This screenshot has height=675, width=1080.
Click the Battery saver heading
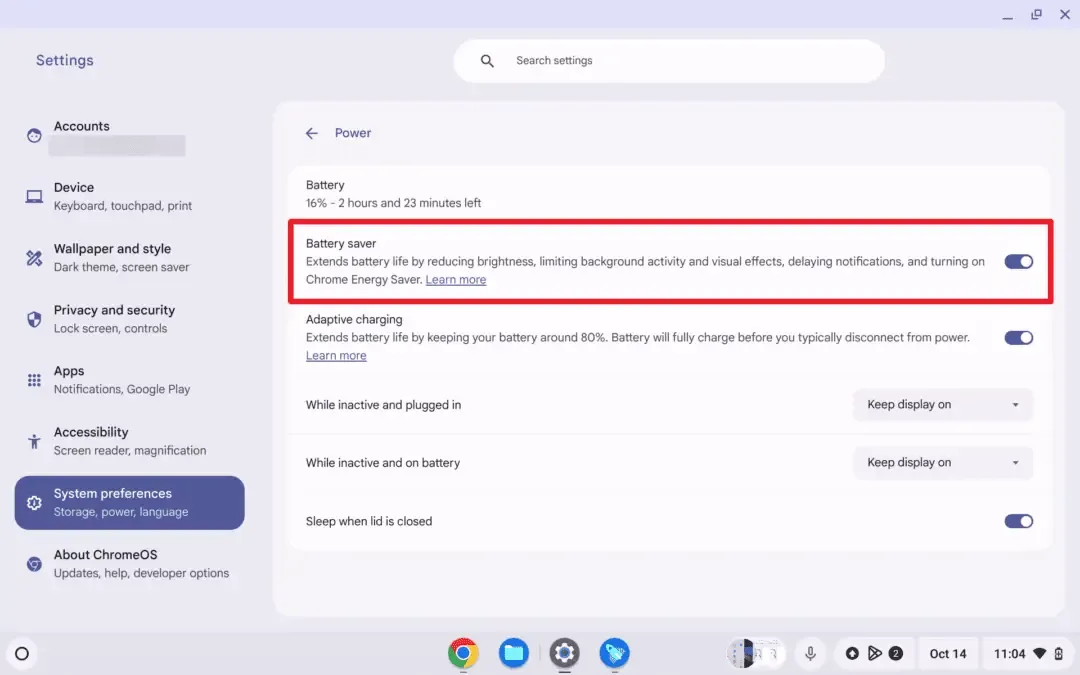tap(341, 244)
